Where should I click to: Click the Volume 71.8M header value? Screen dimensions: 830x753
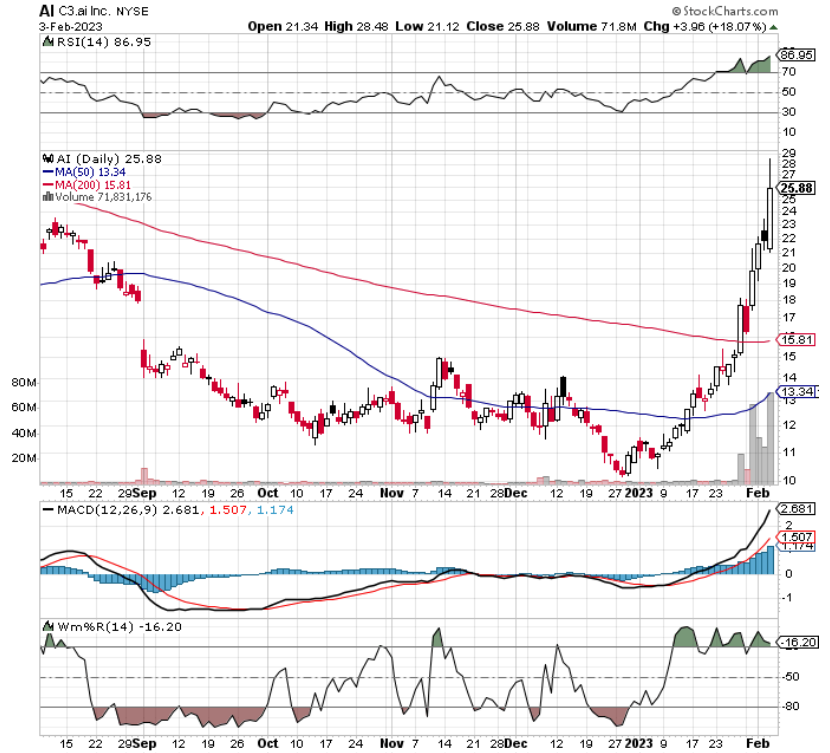point(591,26)
